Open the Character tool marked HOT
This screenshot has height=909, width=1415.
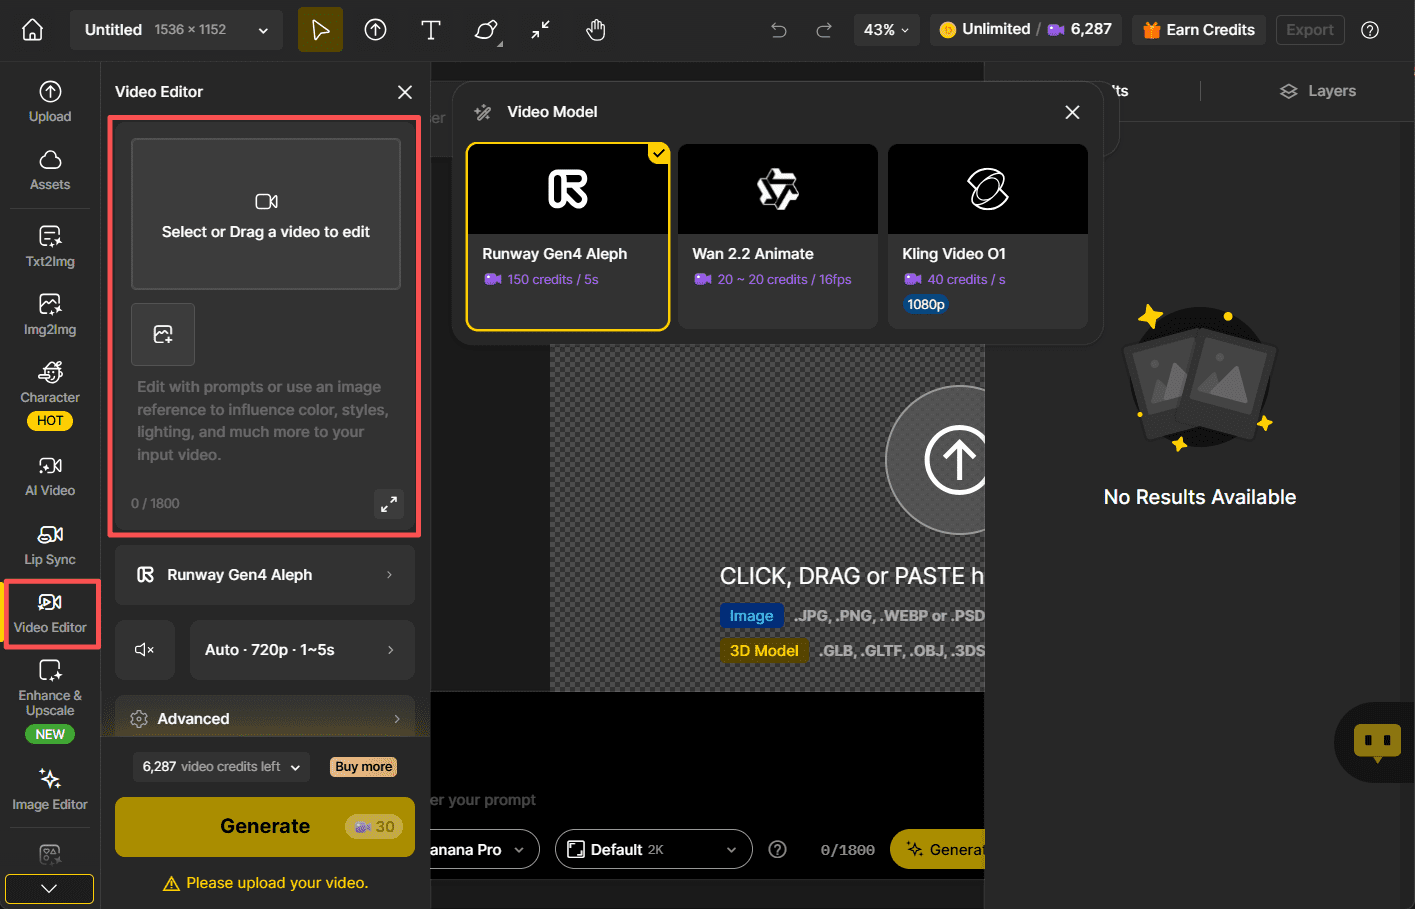click(x=49, y=390)
